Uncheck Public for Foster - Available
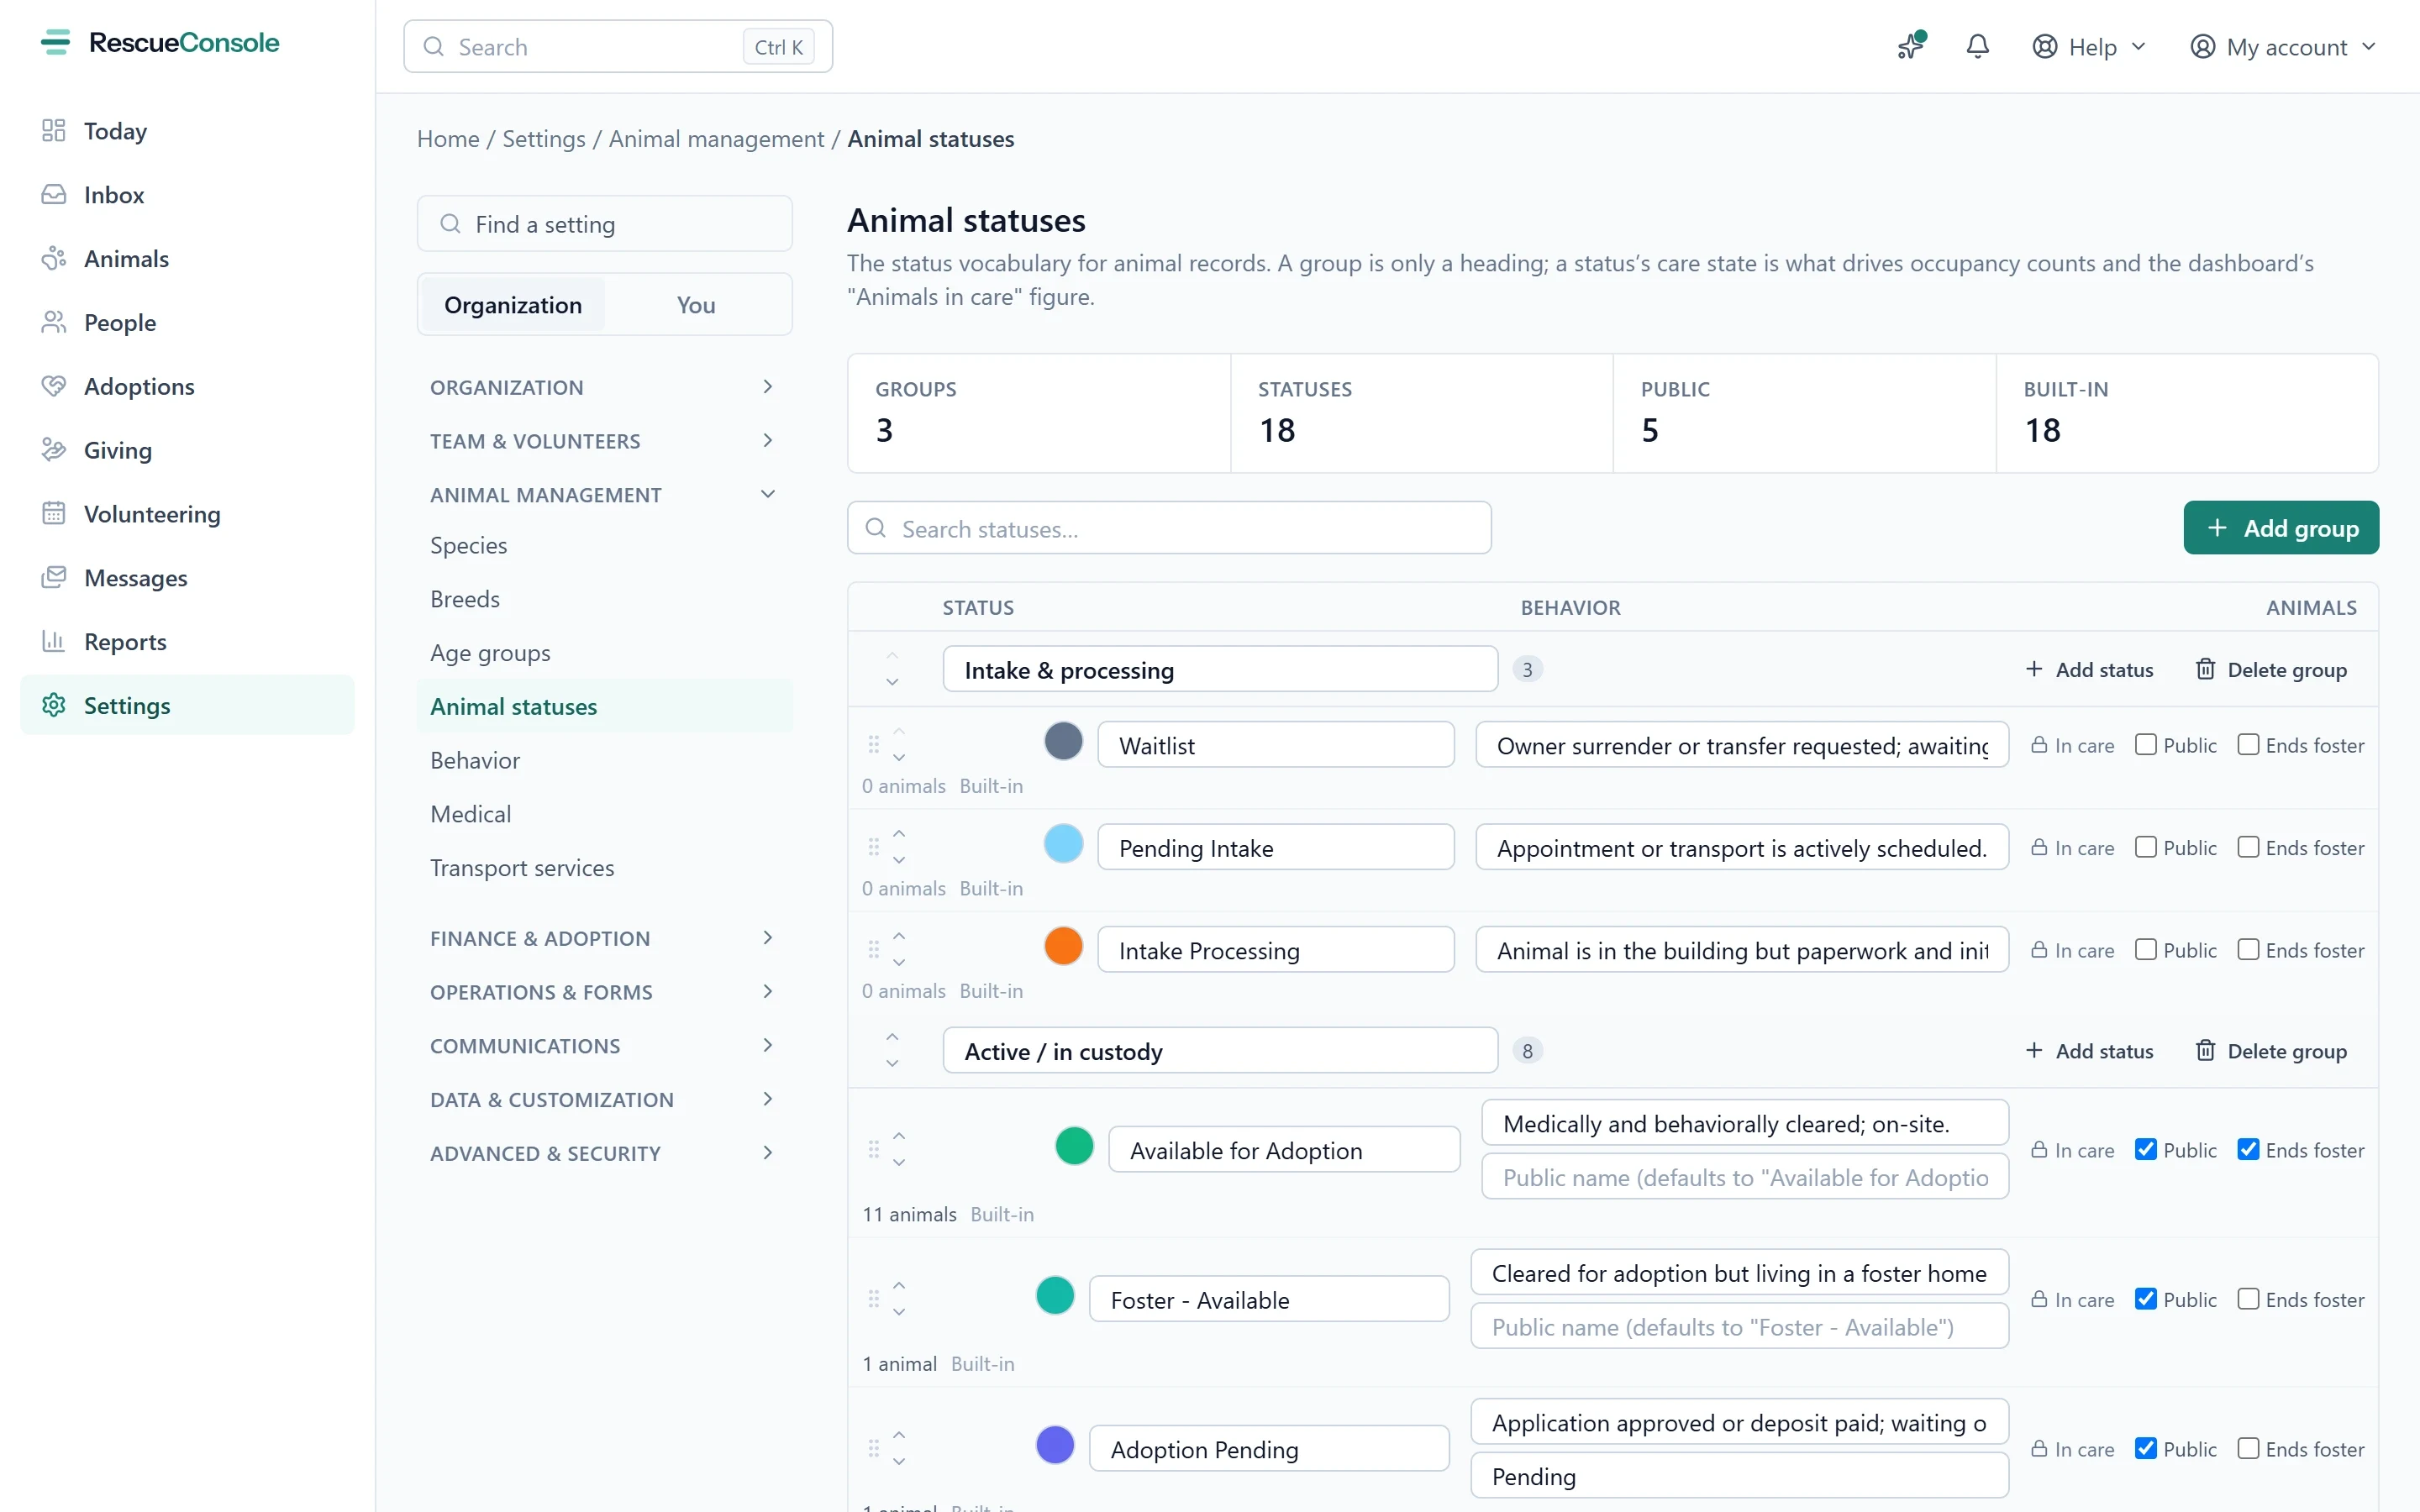The height and width of the screenshot is (1512, 2420). pyautogui.click(x=2145, y=1298)
